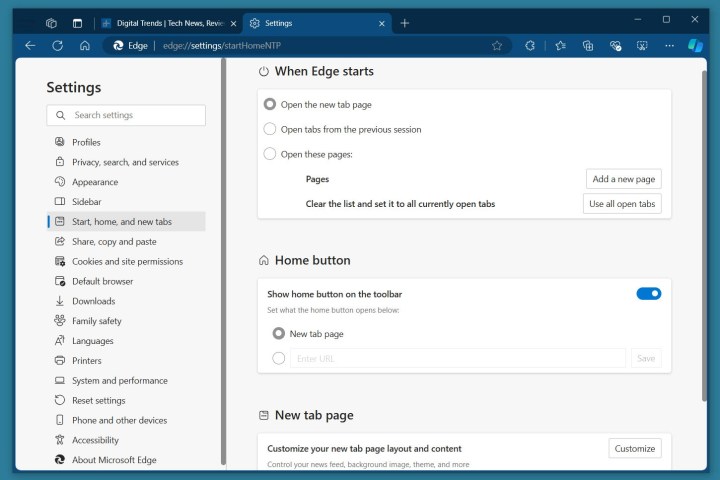Open the Extensions puzzle icon
This screenshot has height=480, width=720.
[530, 45]
